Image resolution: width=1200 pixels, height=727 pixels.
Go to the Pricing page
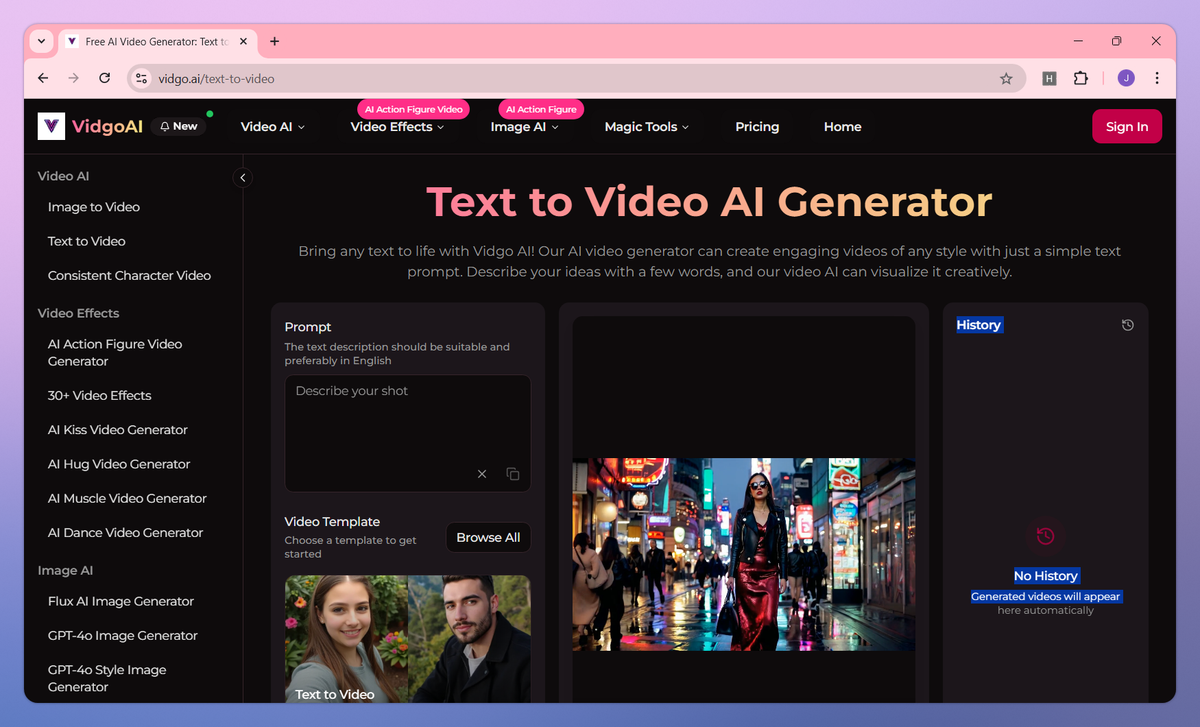click(x=757, y=127)
